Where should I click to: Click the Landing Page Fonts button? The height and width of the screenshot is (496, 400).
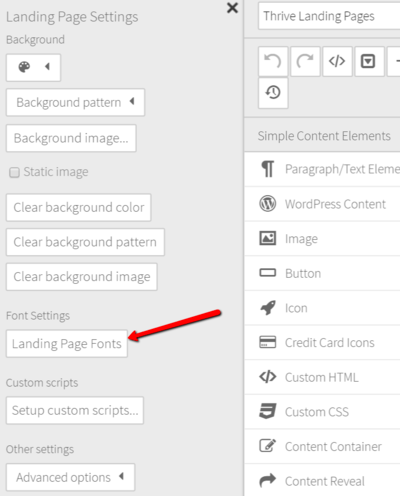point(67,344)
